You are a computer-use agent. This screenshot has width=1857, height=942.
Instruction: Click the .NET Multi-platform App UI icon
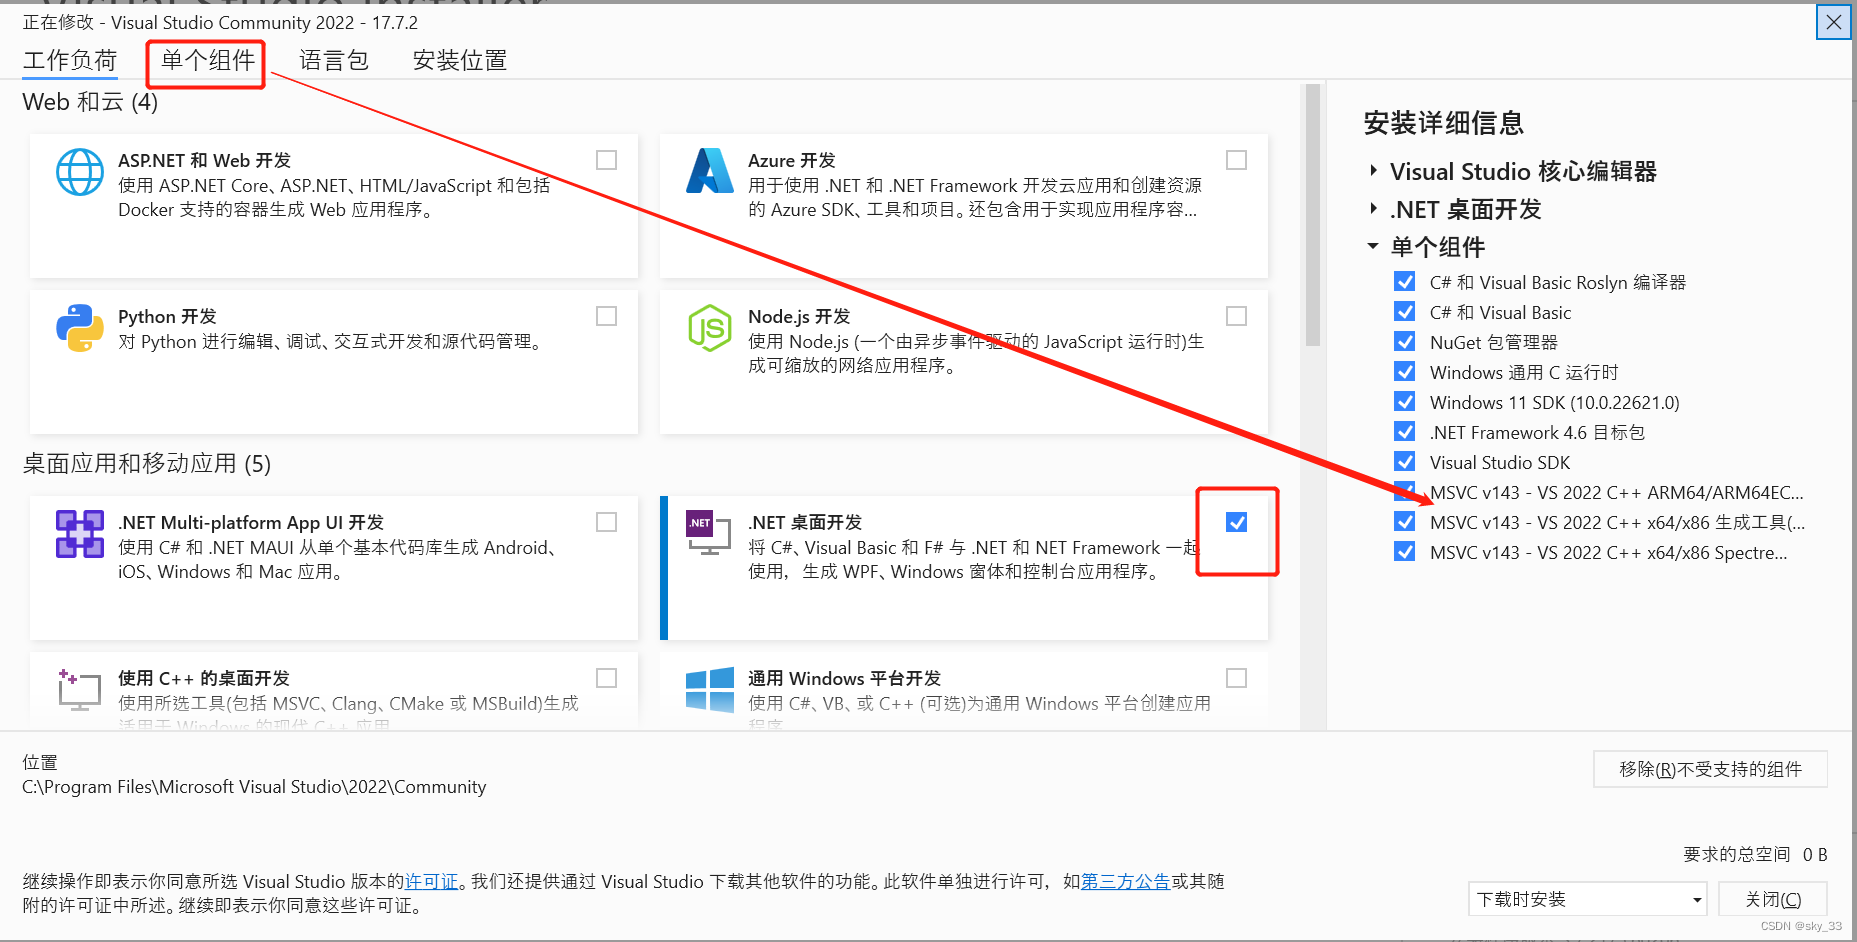coord(79,534)
